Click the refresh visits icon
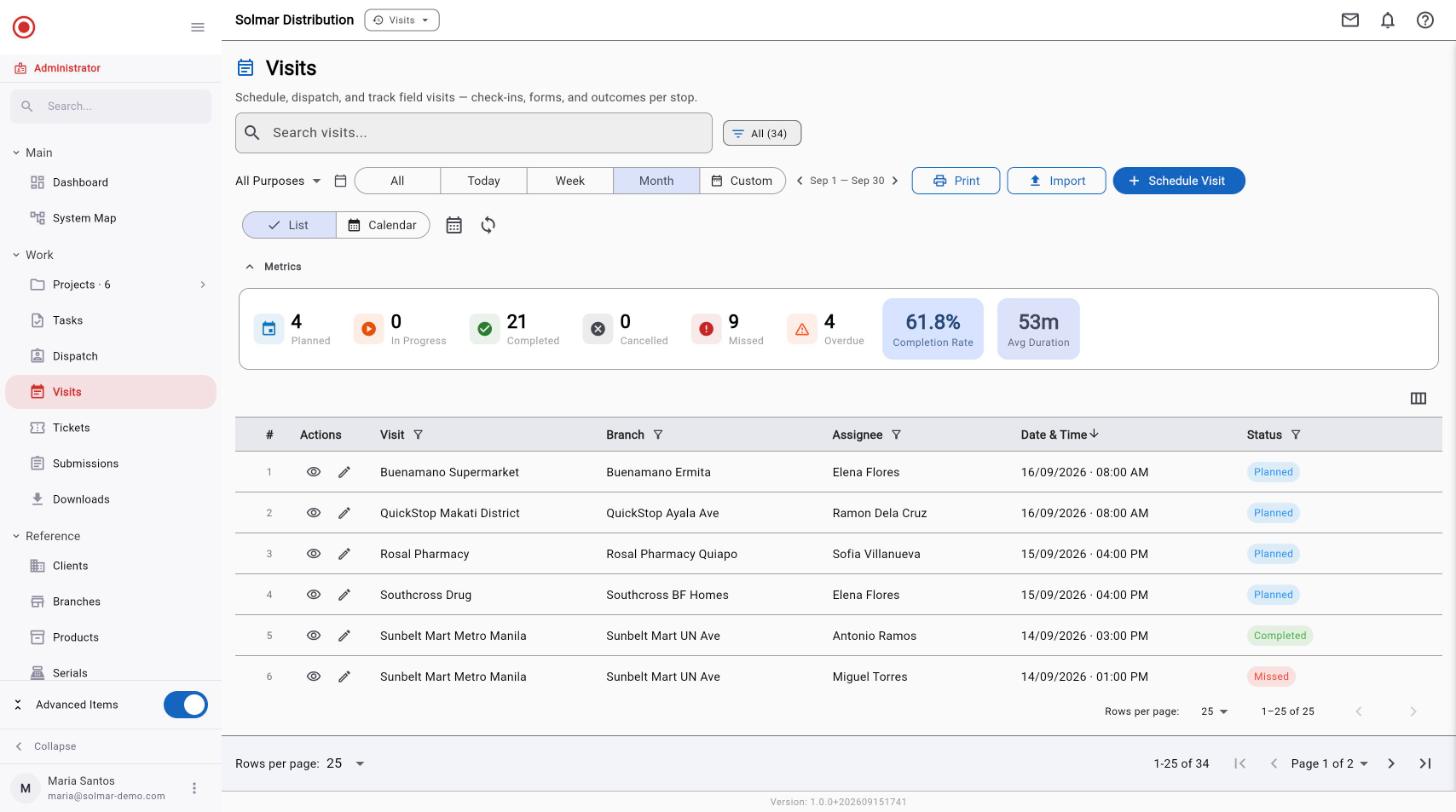Viewport: 1456px width, 812px height. coord(488,225)
